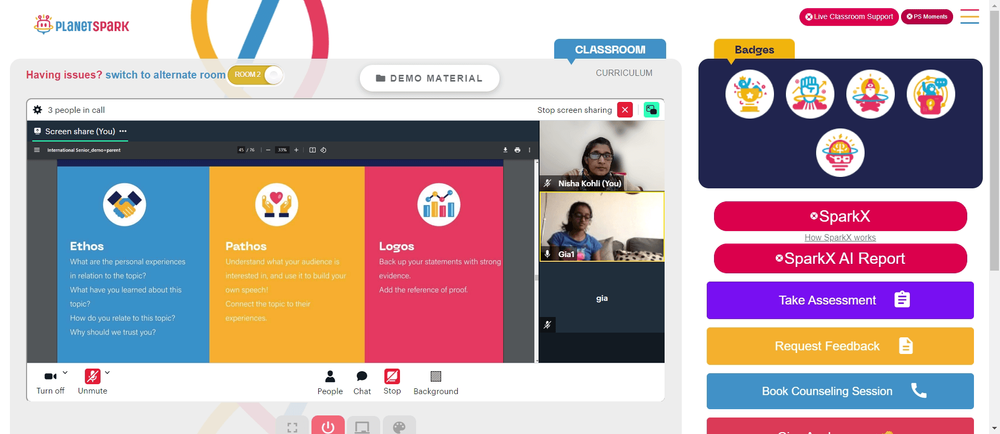The height and width of the screenshot is (434, 1000).
Task: Switch to CLASSROOM tab
Action: tap(610, 50)
